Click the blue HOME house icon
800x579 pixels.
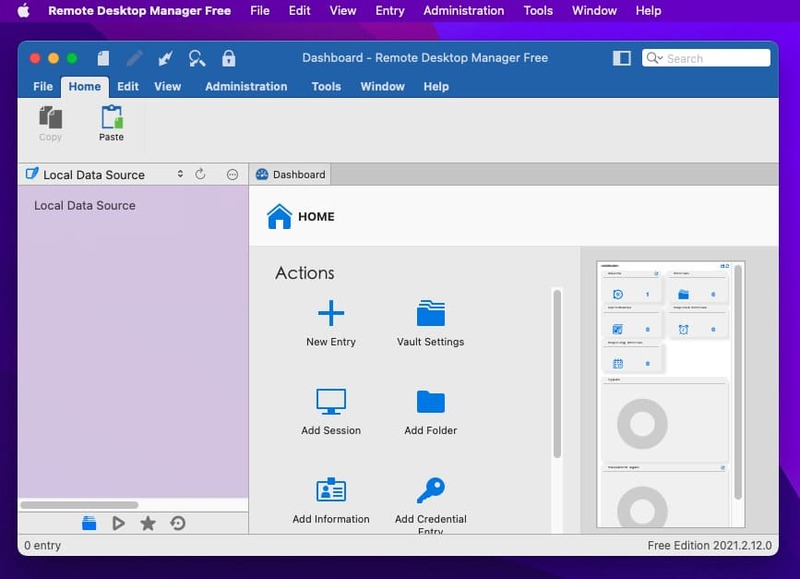280,216
